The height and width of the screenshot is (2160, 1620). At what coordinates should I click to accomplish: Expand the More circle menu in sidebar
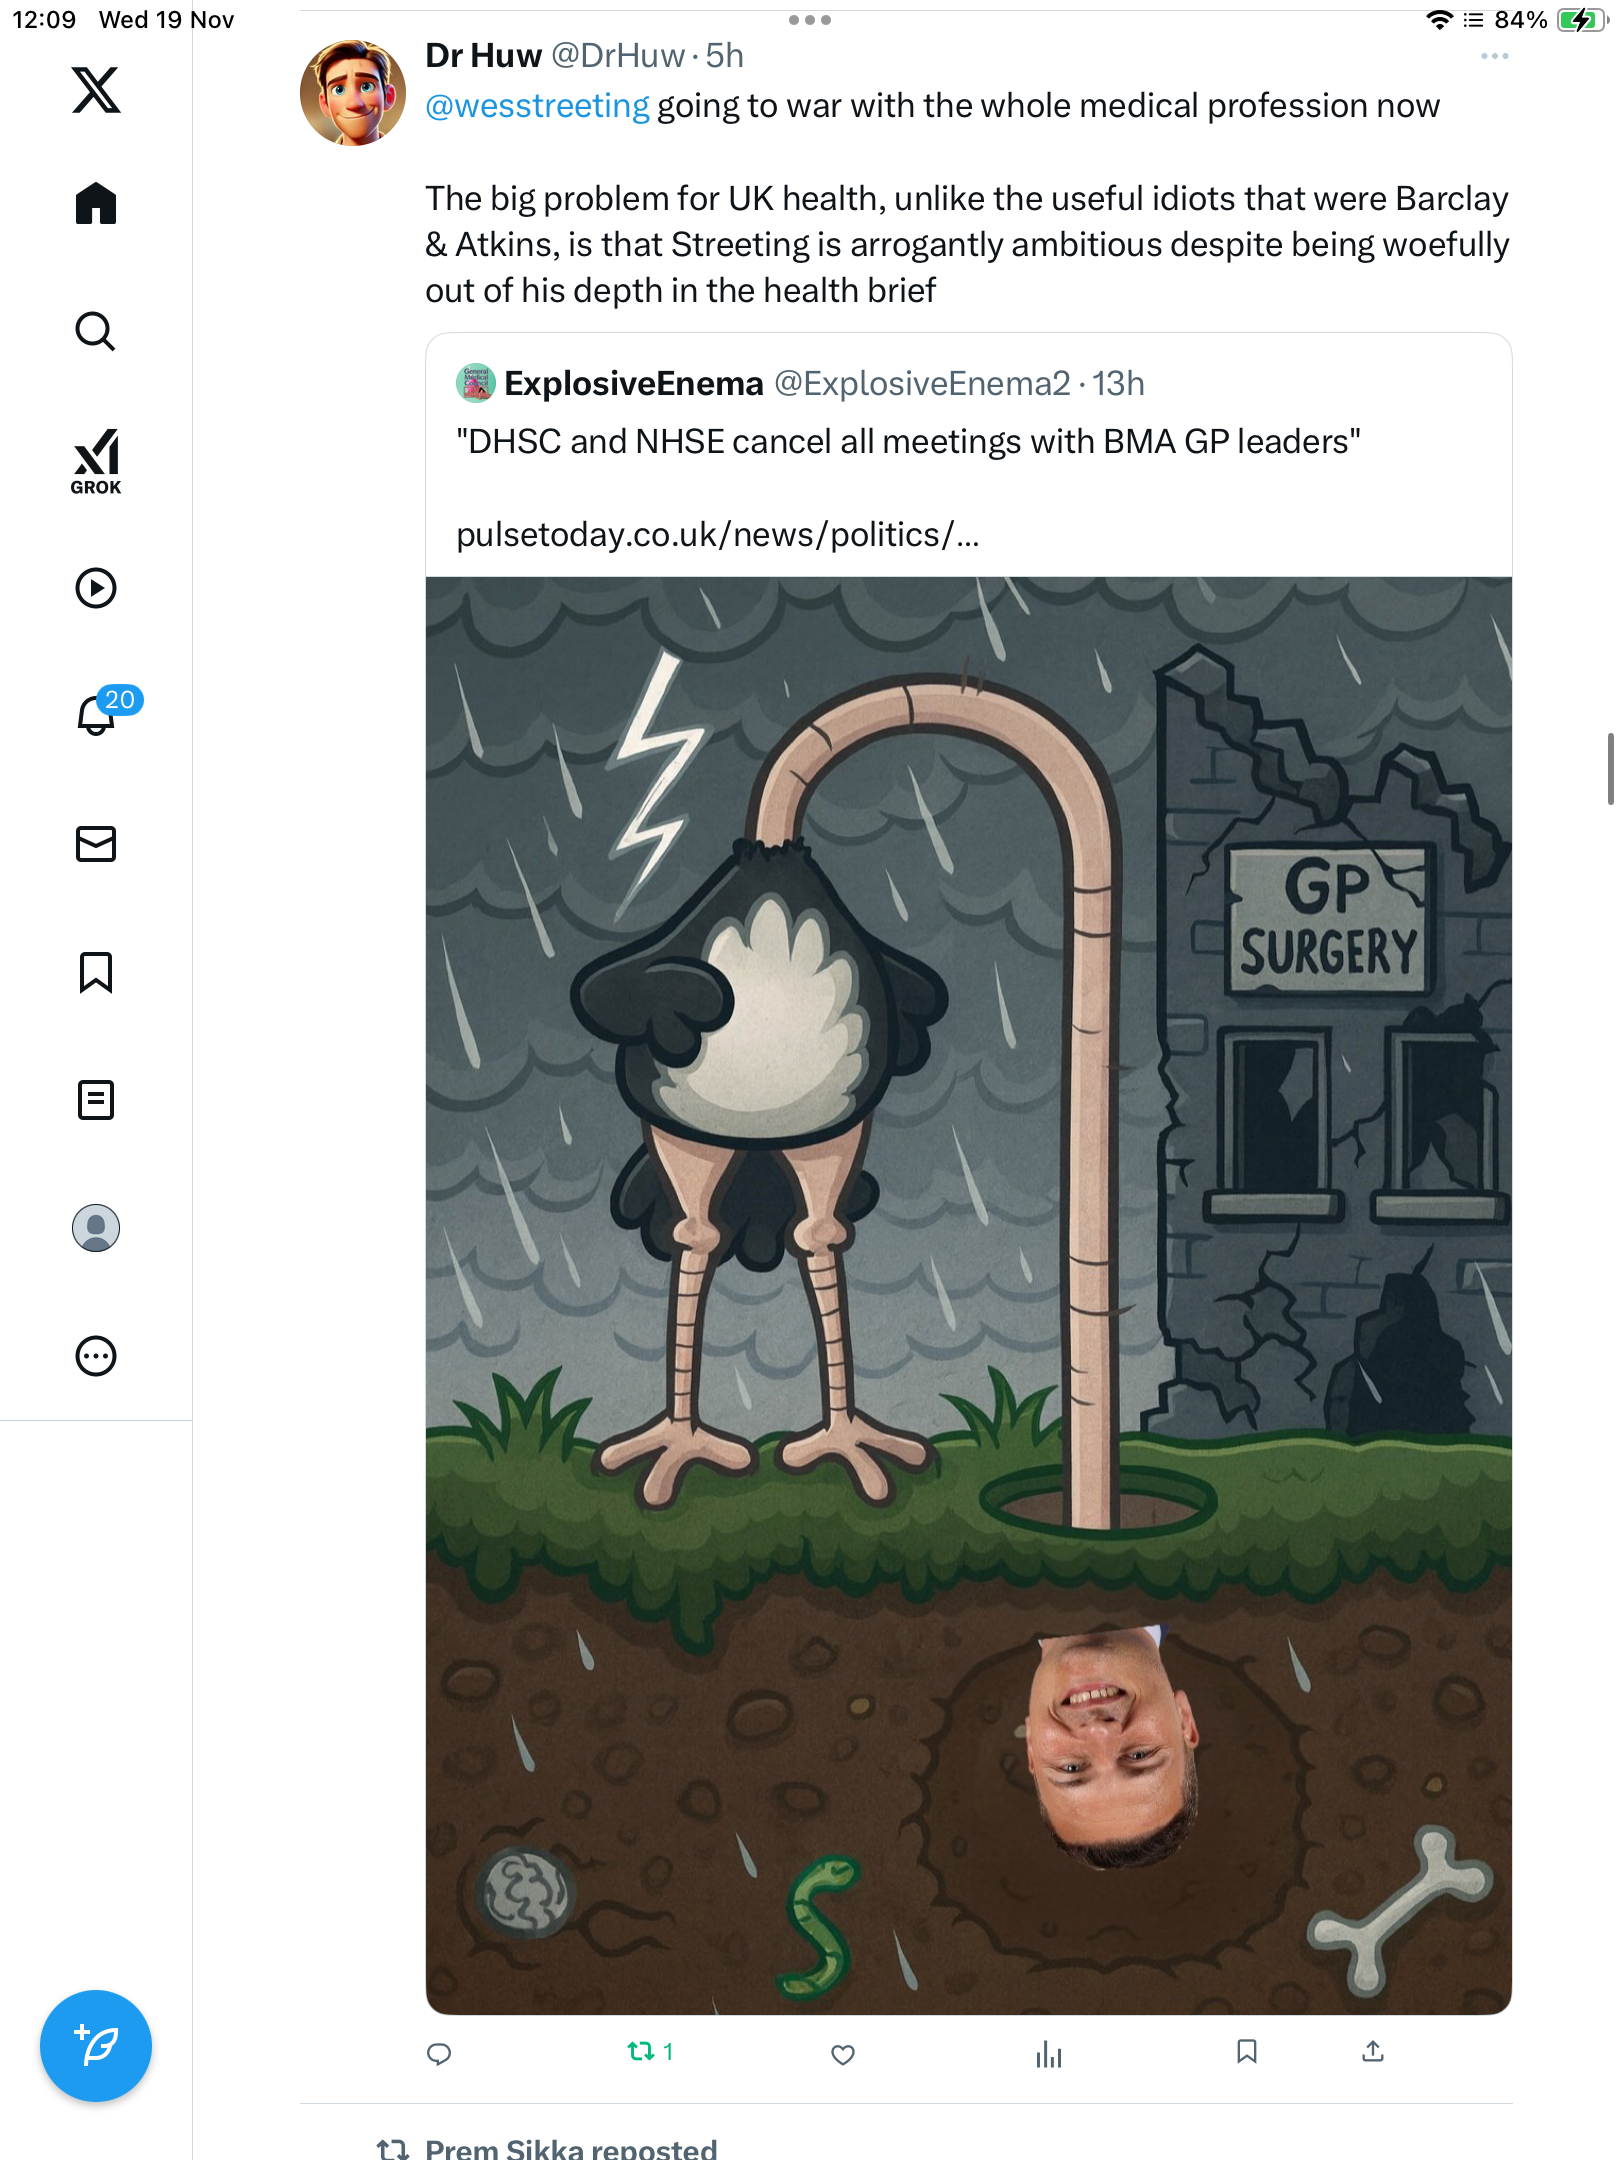pos(96,1356)
